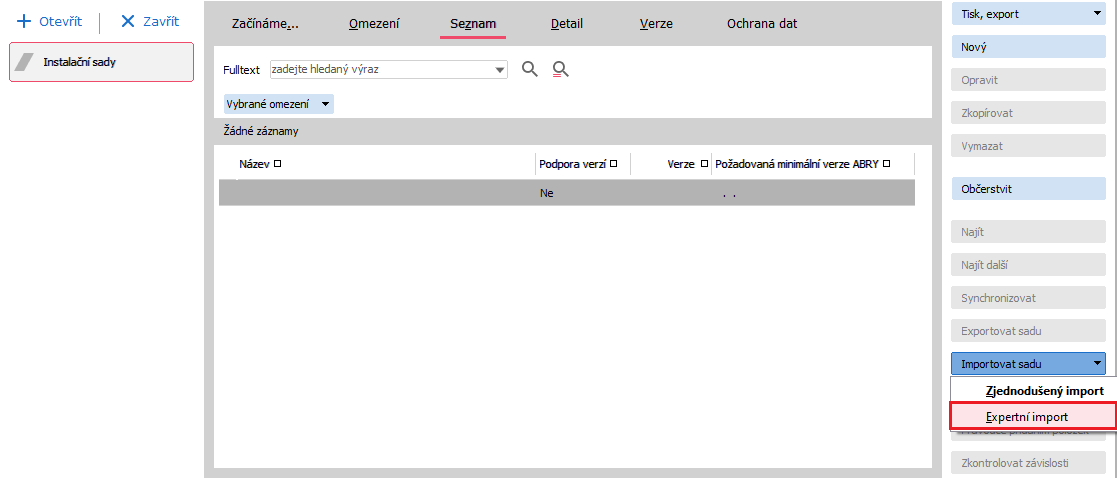Click the plus icon for Otevřít
The height and width of the screenshot is (478, 1117).
pos(25,21)
